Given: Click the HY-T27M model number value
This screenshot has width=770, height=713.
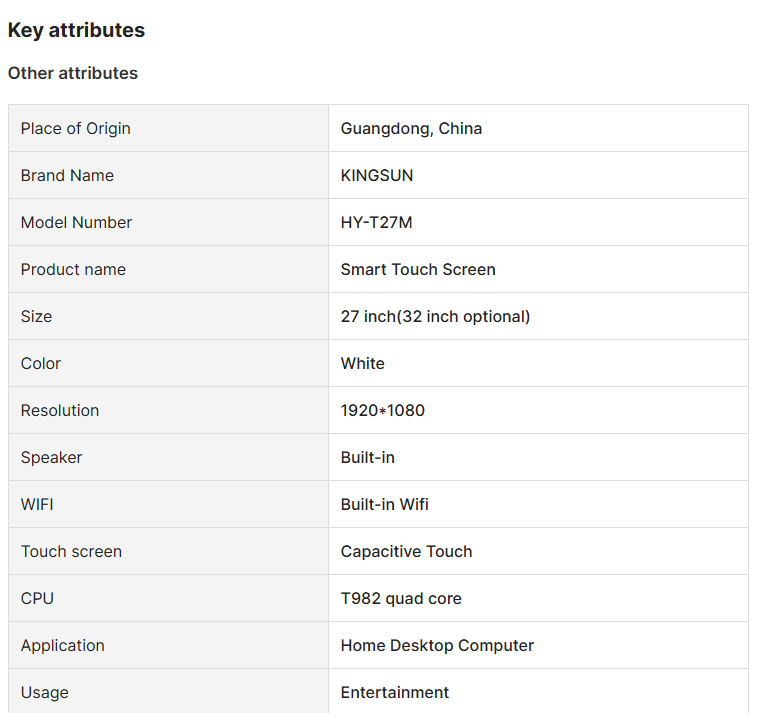Looking at the screenshot, I should coord(377,222).
